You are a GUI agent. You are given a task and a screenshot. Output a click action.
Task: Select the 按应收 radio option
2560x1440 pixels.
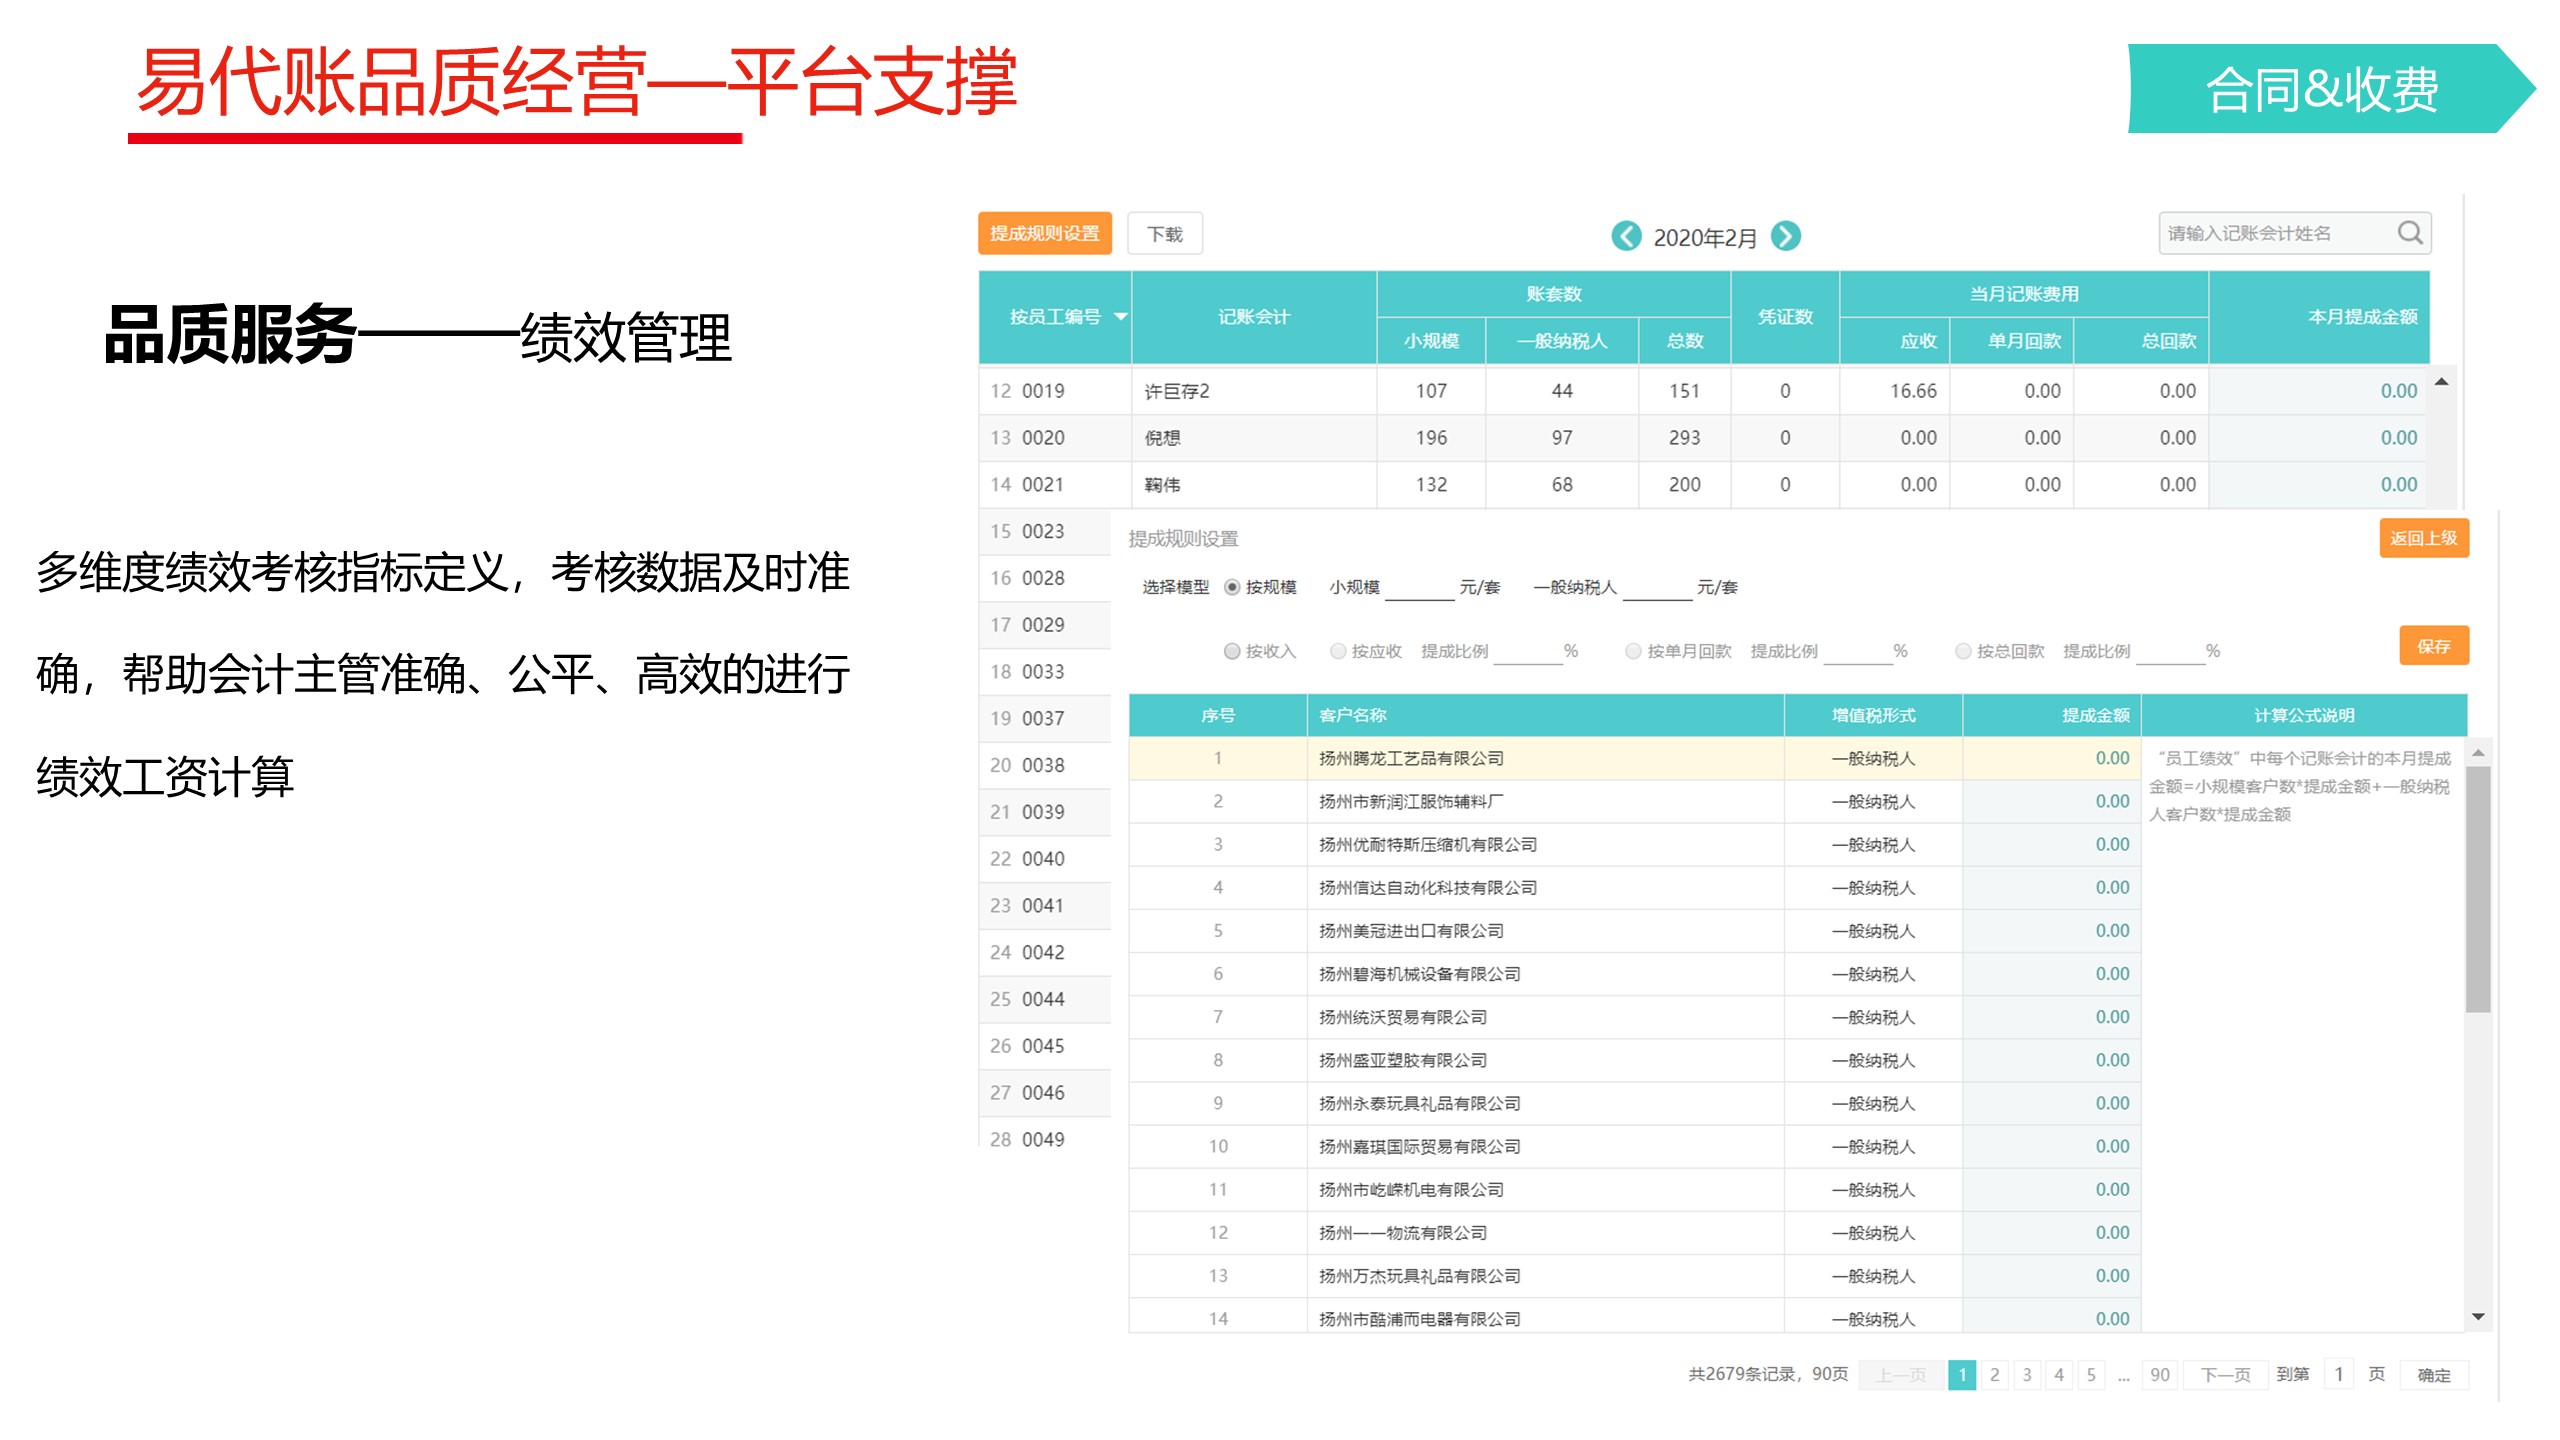pyautogui.click(x=1338, y=652)
